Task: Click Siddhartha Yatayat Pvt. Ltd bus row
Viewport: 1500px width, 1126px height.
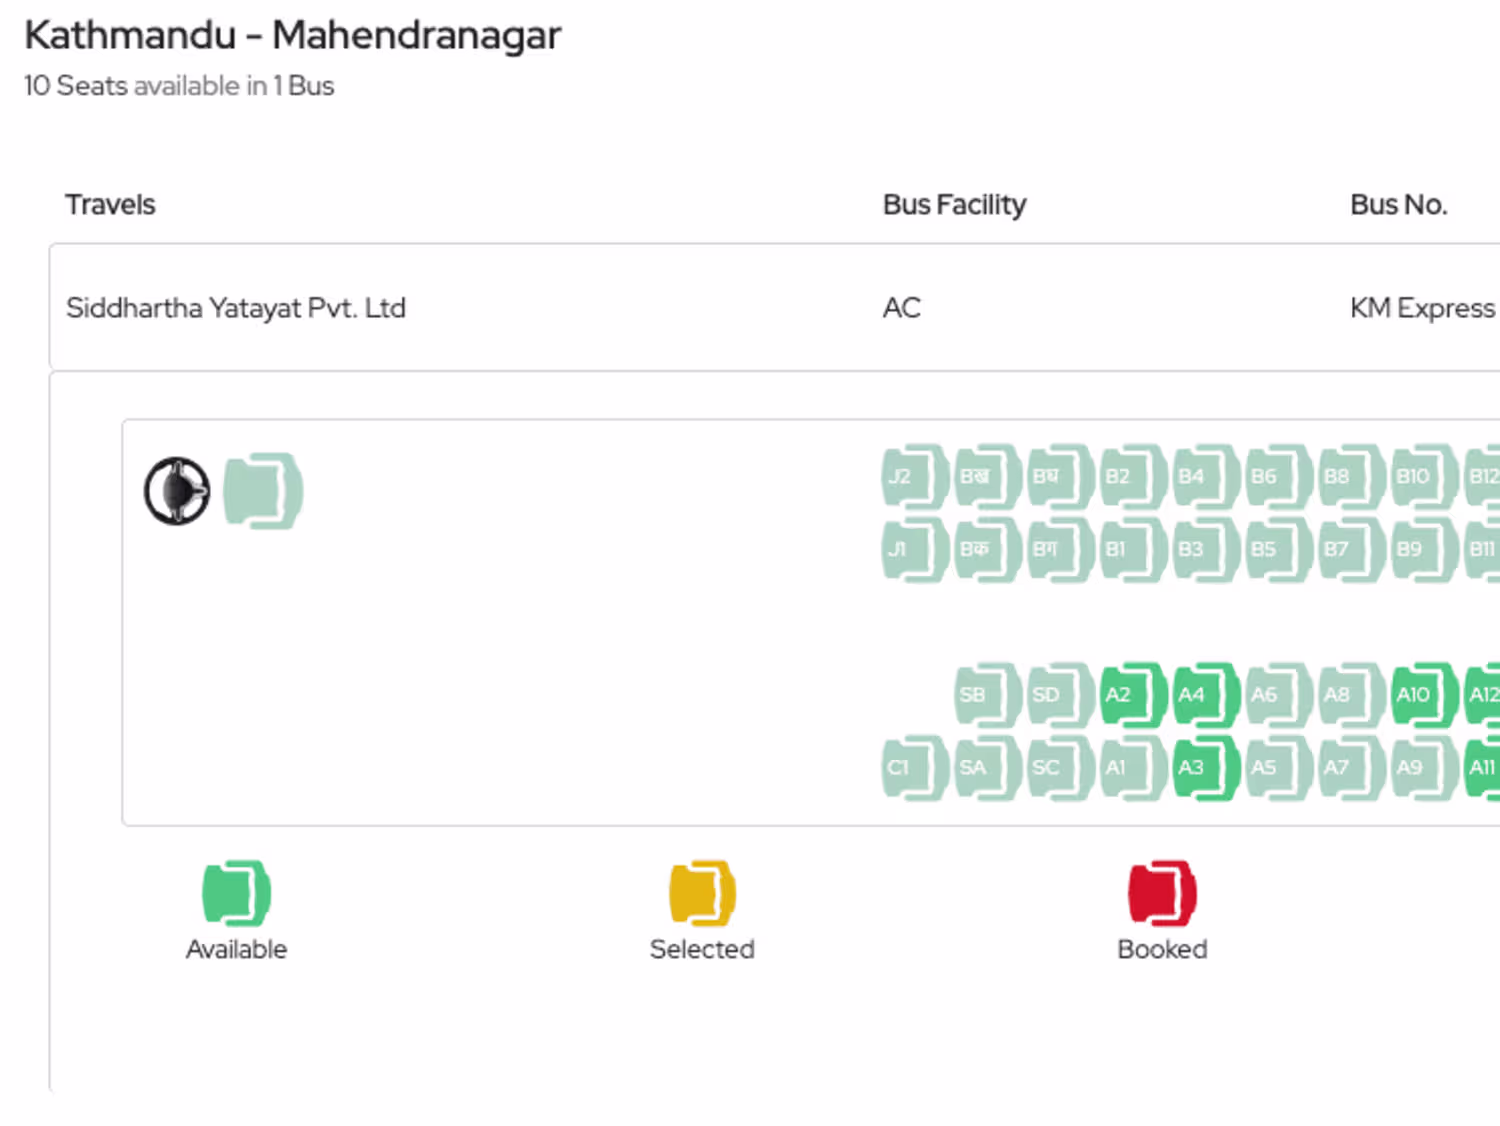Action: (236, 308)
